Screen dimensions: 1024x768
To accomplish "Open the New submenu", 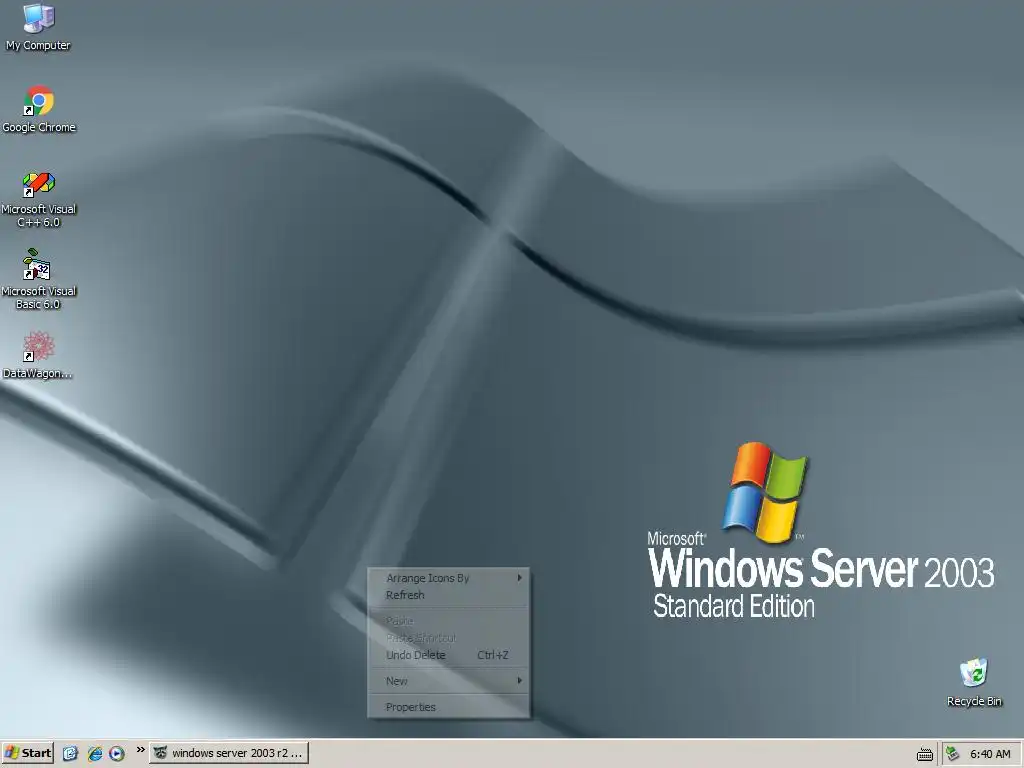I will point(449,680).
